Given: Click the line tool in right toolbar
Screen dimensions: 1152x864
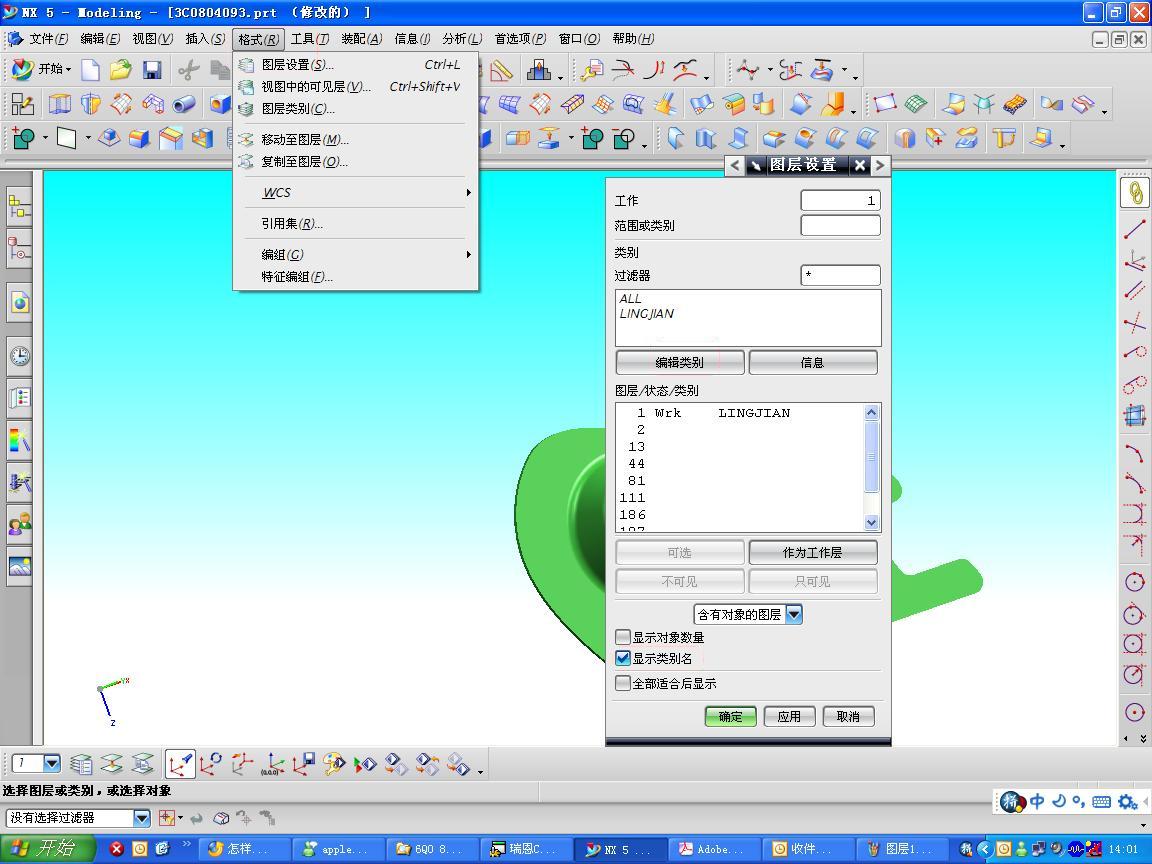Looking at the screenshot, I should tap(1135, 228).
